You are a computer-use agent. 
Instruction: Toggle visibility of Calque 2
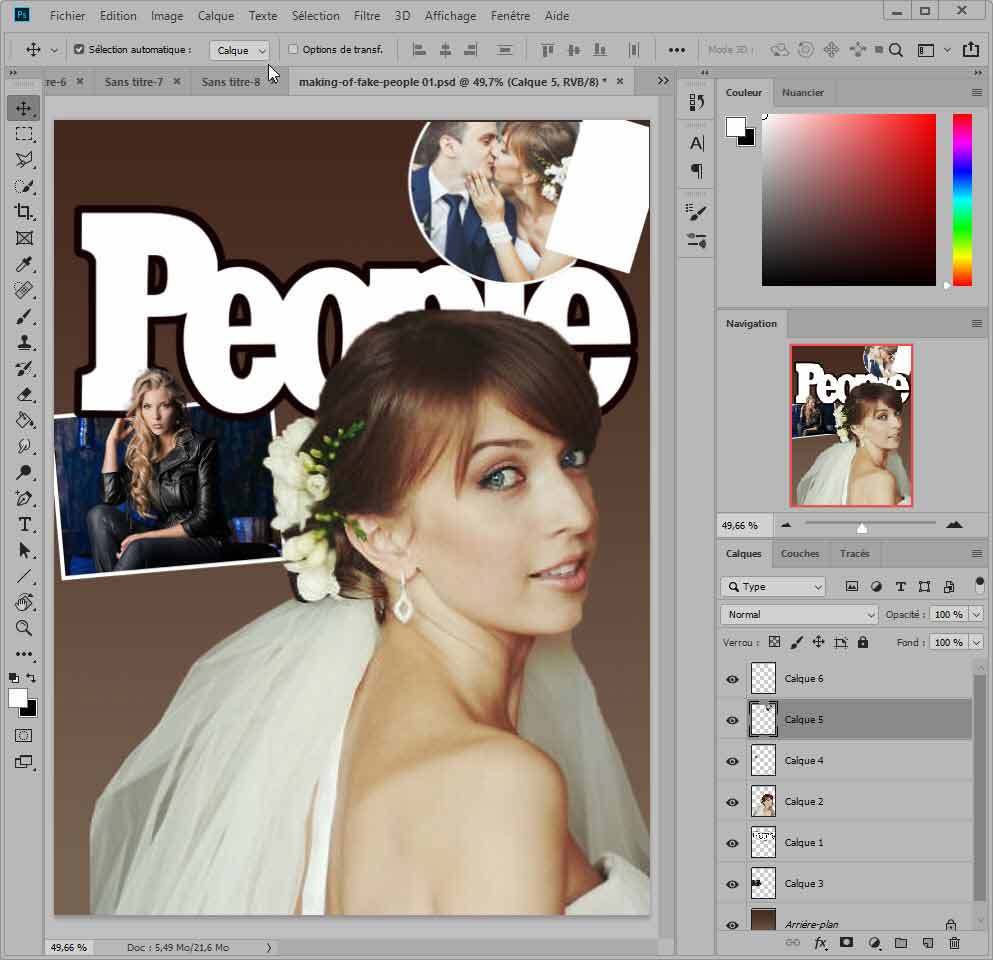[x=732, y=802]
